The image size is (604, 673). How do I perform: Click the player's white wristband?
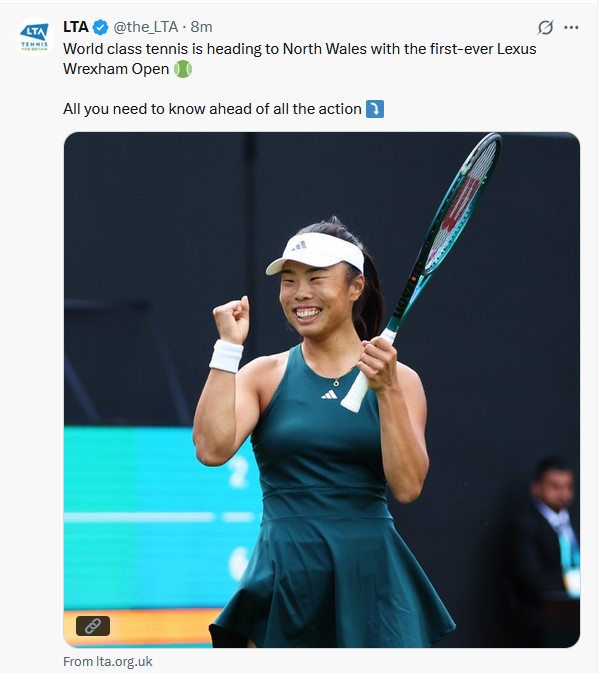point(226,356)
